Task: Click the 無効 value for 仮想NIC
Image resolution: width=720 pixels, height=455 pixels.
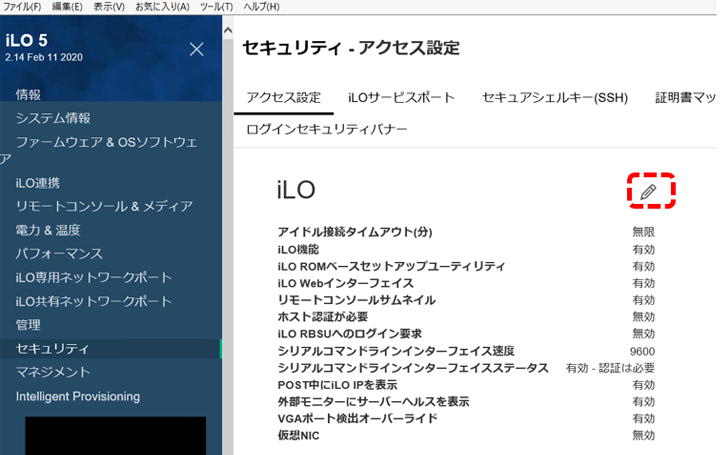Action: click(x=643, y=435)
